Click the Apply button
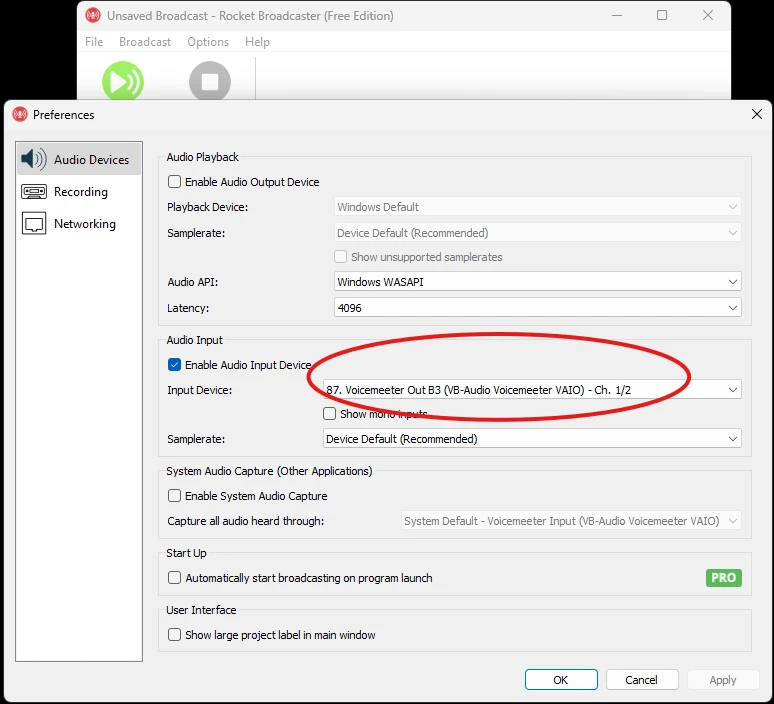 723,679
